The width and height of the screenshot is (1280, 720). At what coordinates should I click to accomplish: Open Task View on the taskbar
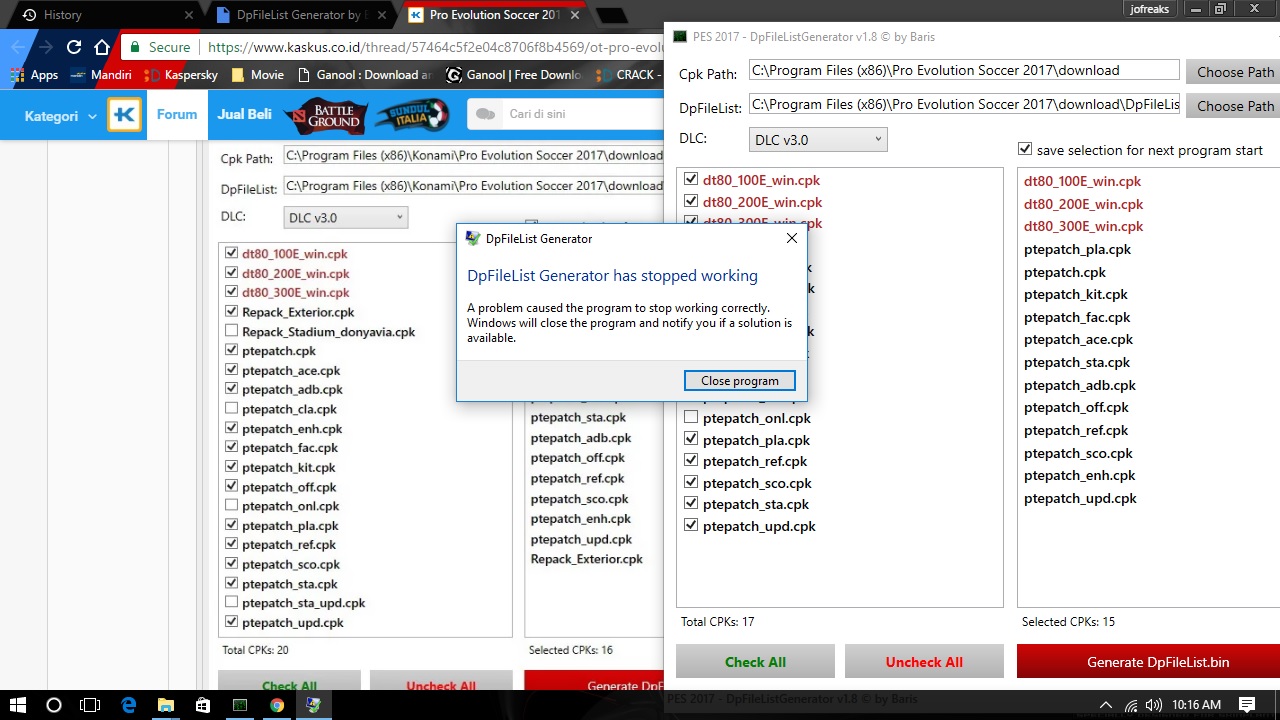point(90,705)
